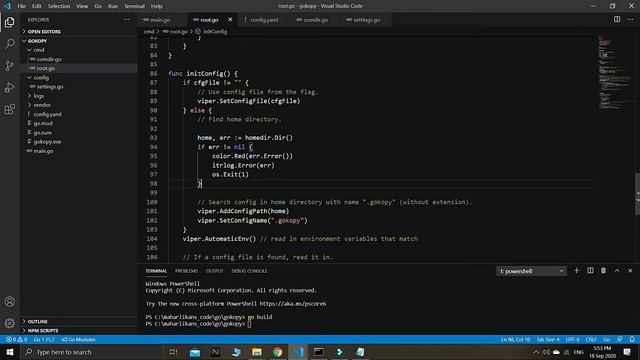Click Go 1.15.2 version in status bar
Screen dimensions: 640x360
(44, 339)
